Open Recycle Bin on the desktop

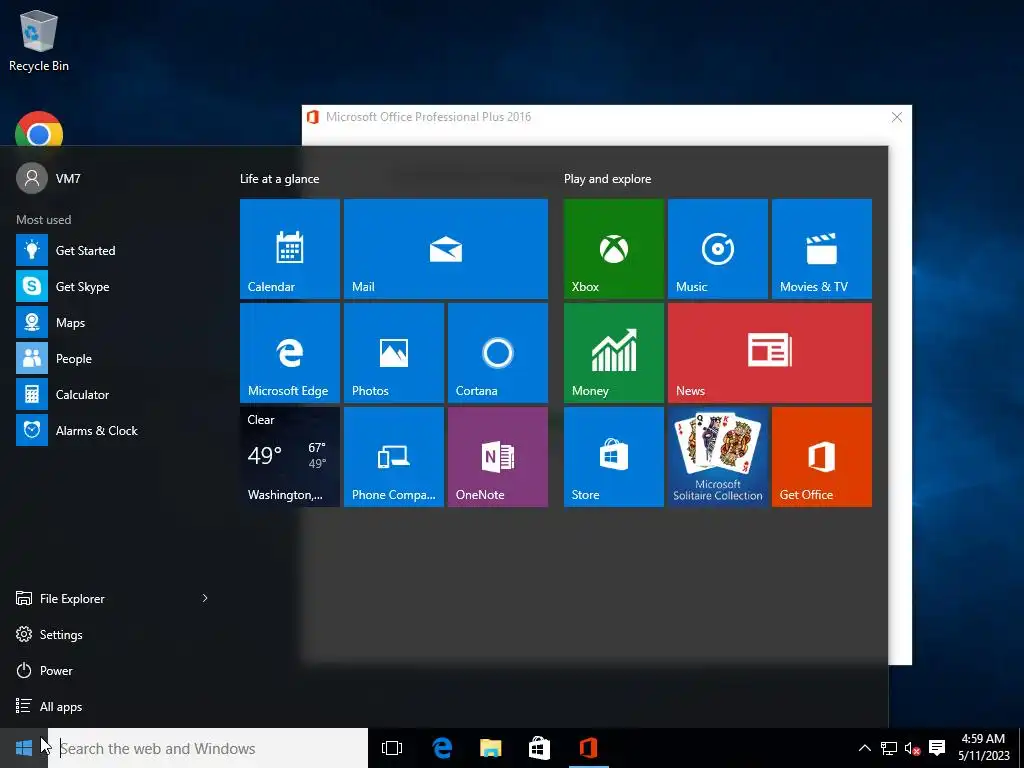click(39, 41)
